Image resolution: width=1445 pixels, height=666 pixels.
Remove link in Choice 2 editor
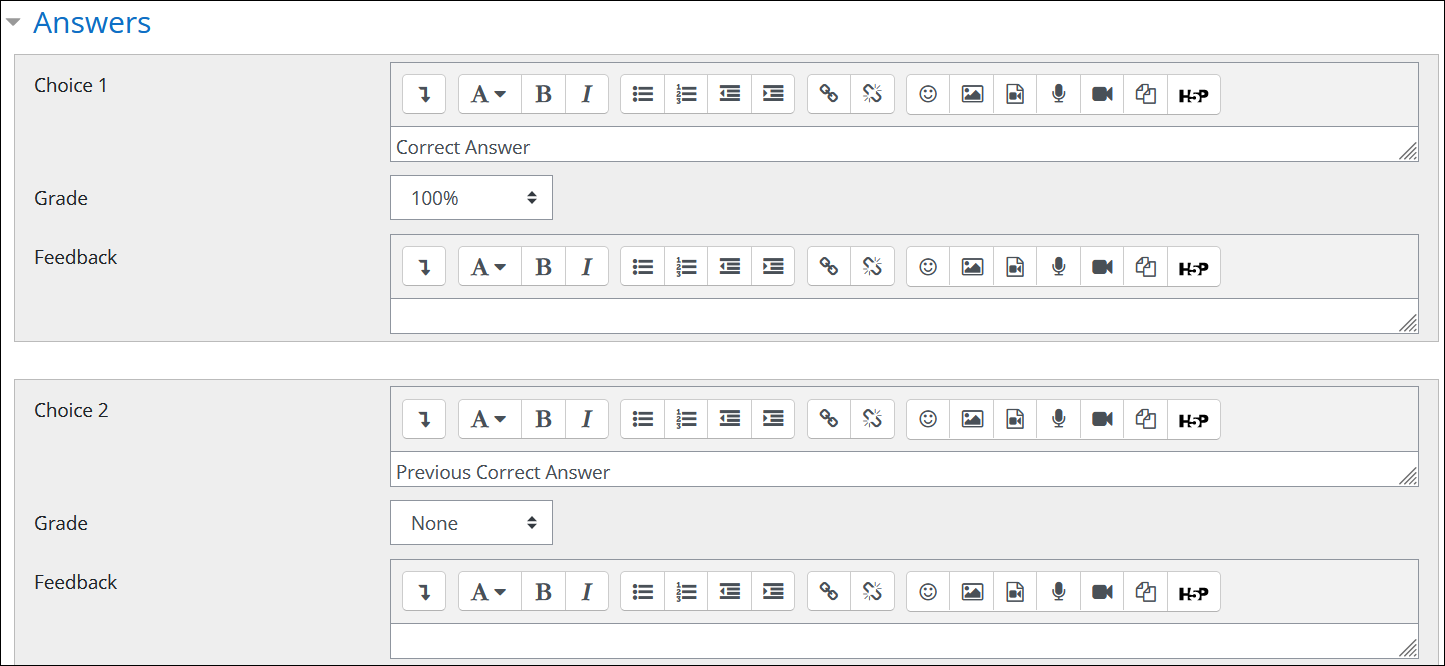tap(872, 419)
